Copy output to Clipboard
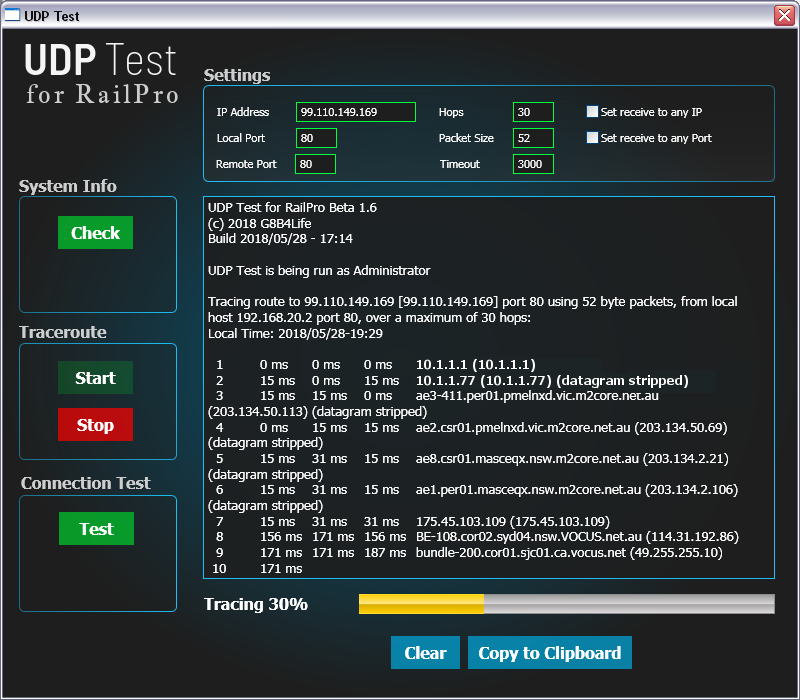 pyautogui.click(x=549, y=653)
